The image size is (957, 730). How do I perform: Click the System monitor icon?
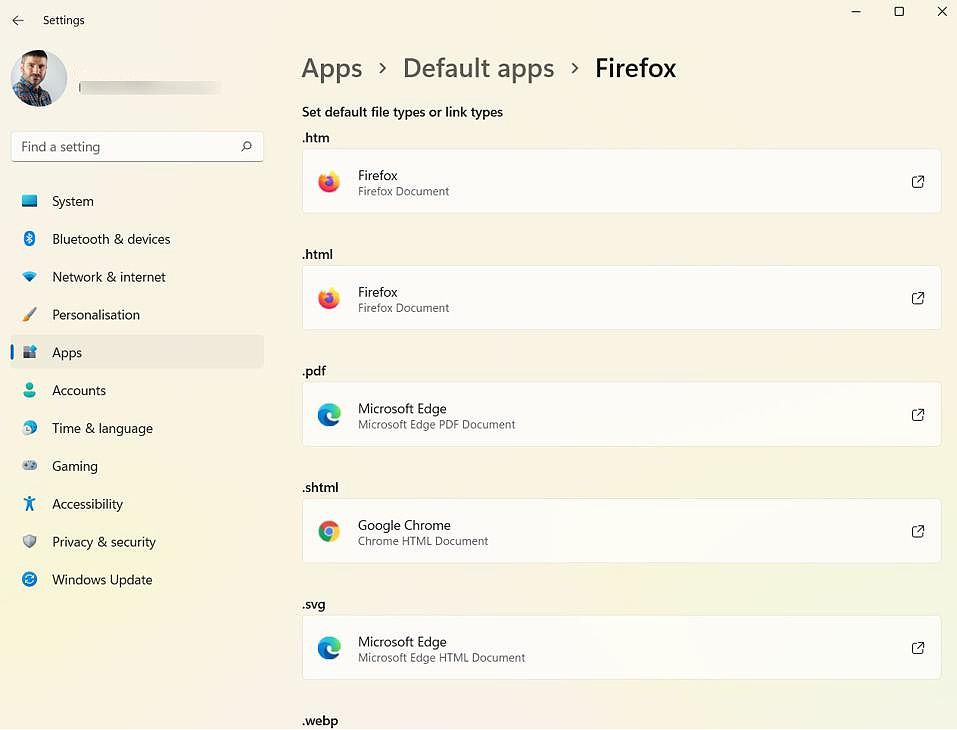(x=29, y=201)
